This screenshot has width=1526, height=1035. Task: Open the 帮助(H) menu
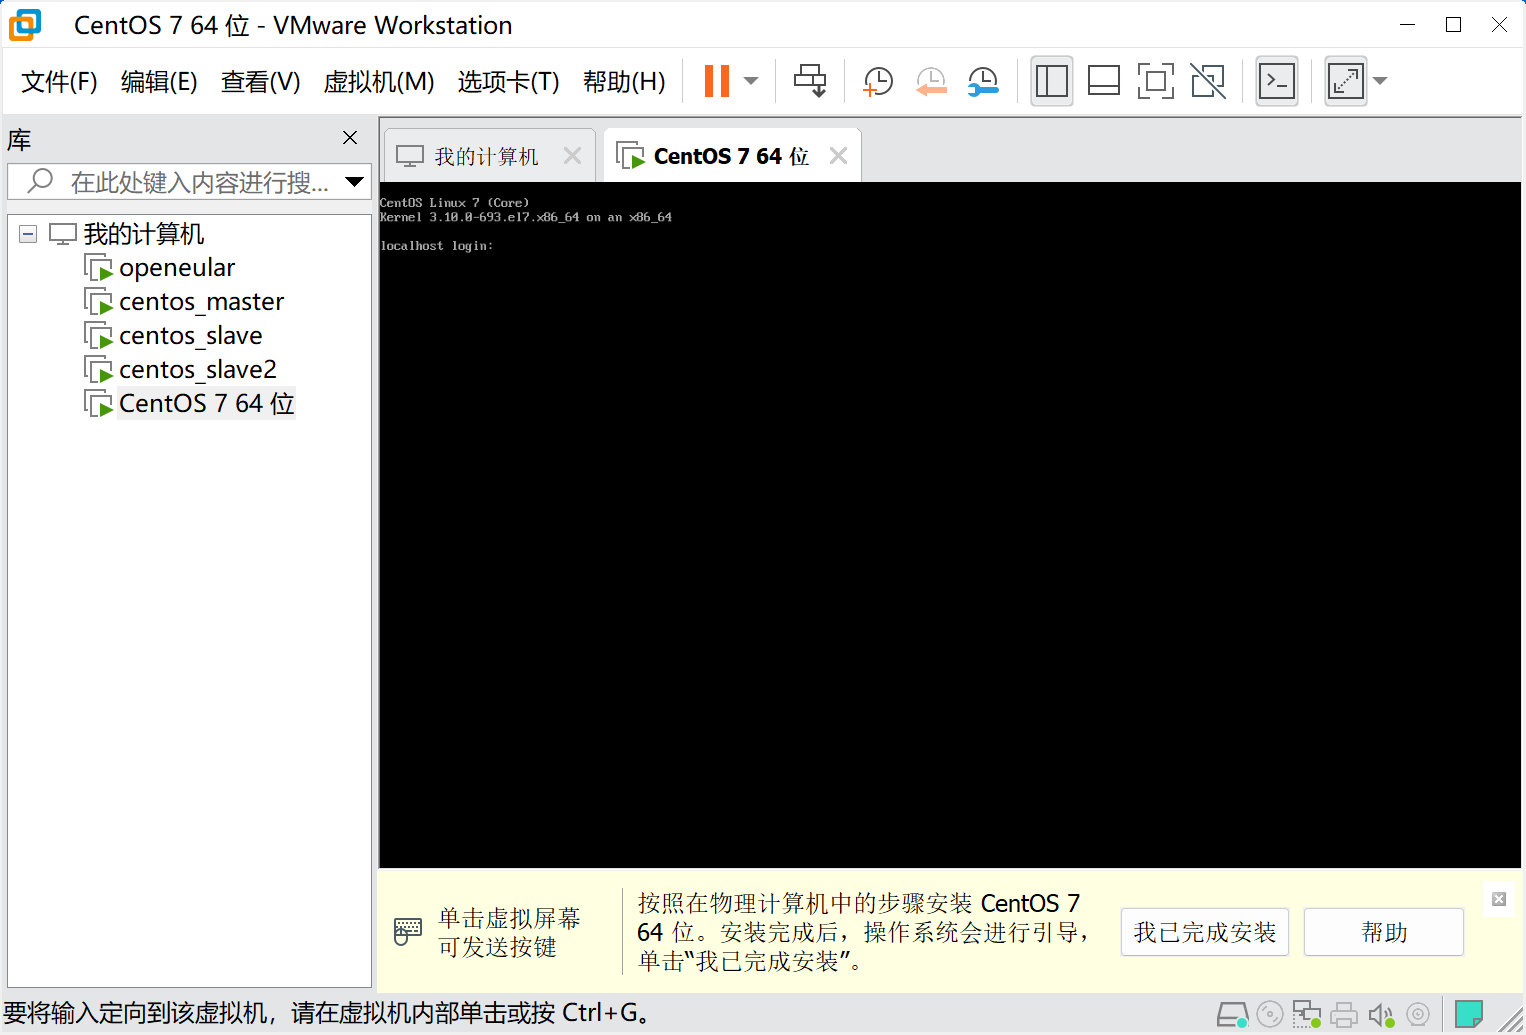point(624,82)
